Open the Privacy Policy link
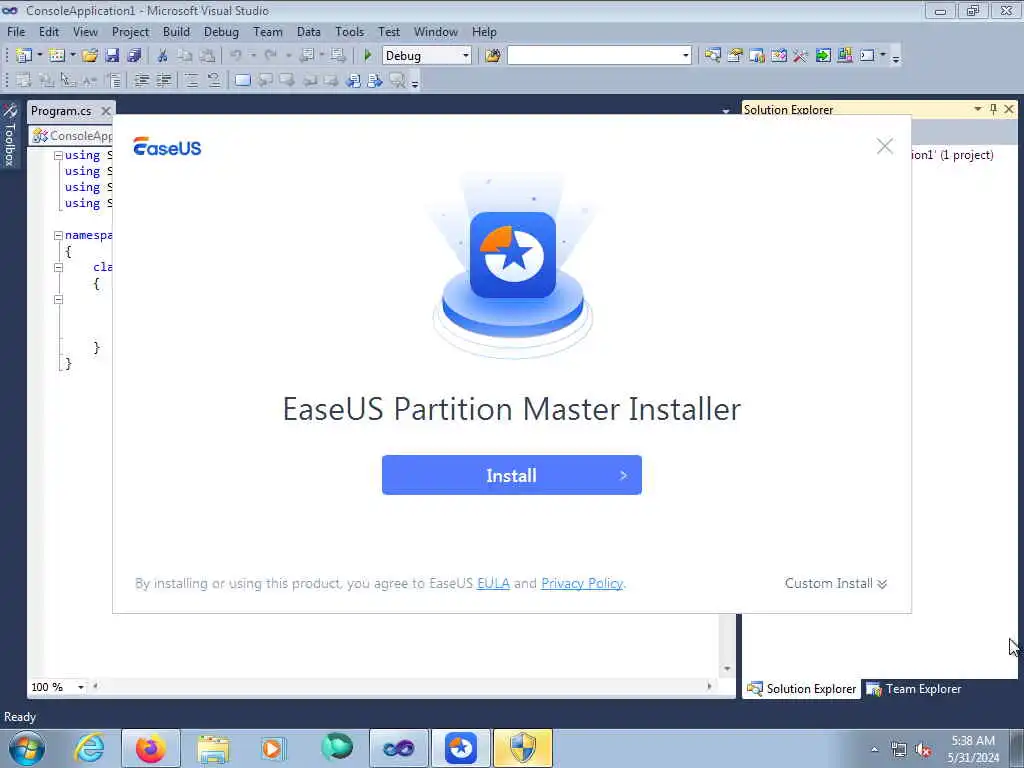This screenshot has height=768, width=1024. (x=582, y=583)
